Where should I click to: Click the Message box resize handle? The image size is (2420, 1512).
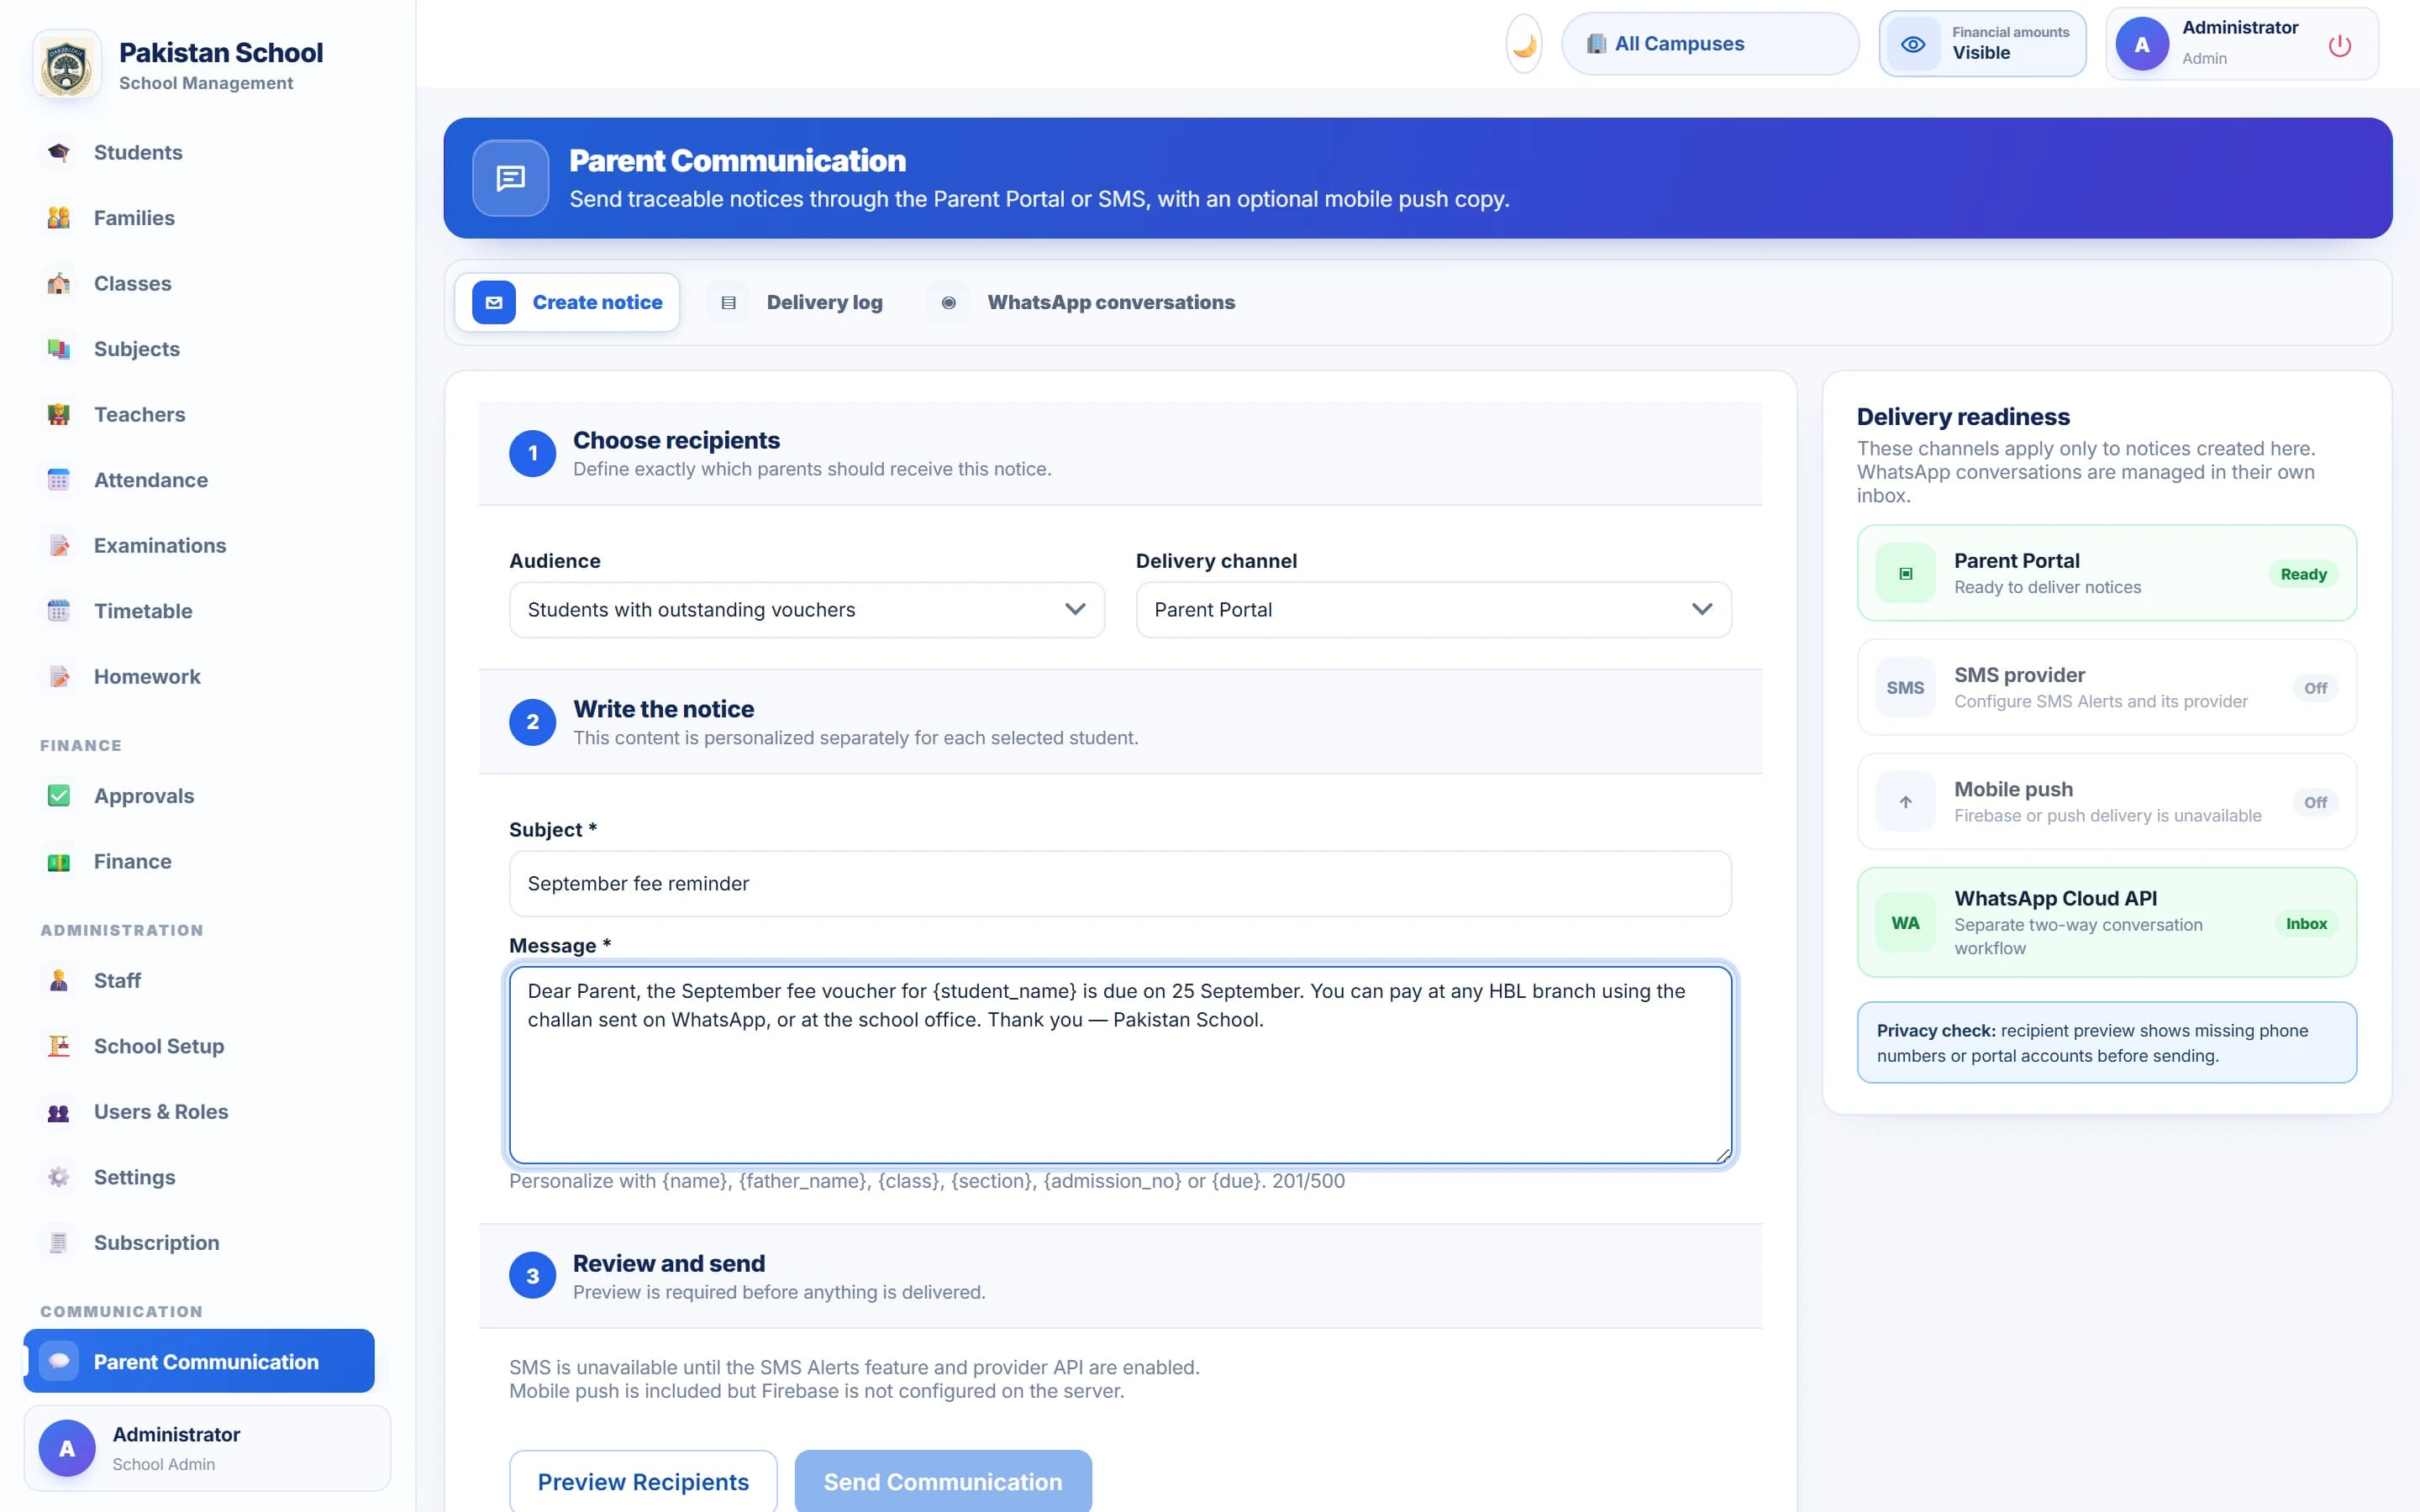click(x=1723, y=1155)
